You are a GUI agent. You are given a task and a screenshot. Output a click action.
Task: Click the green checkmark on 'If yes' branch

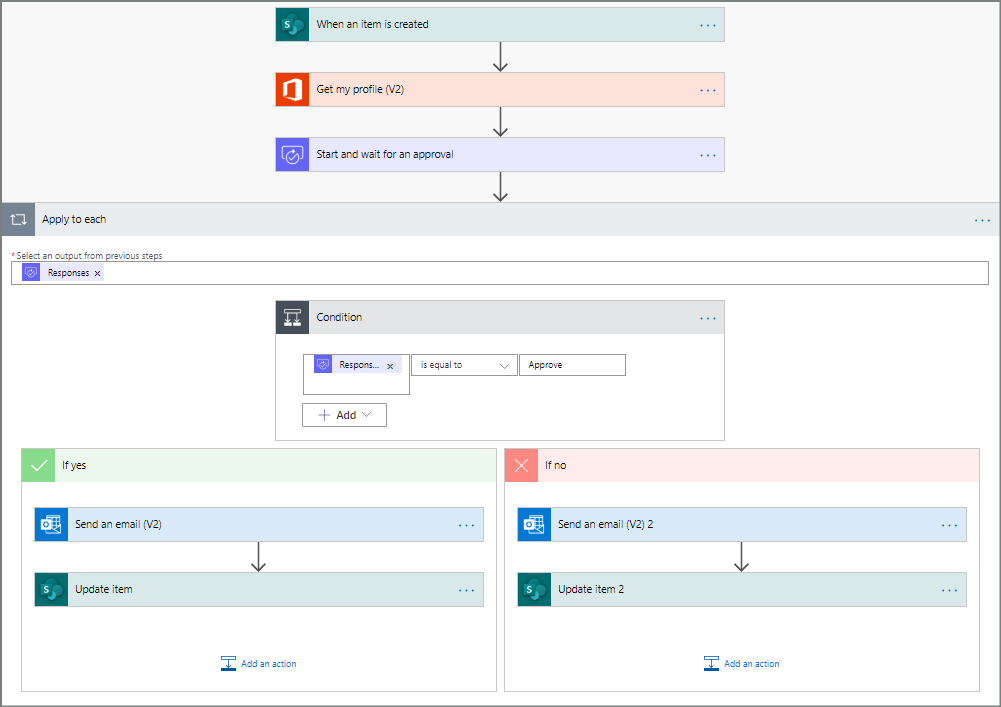(x=38, y=465)
